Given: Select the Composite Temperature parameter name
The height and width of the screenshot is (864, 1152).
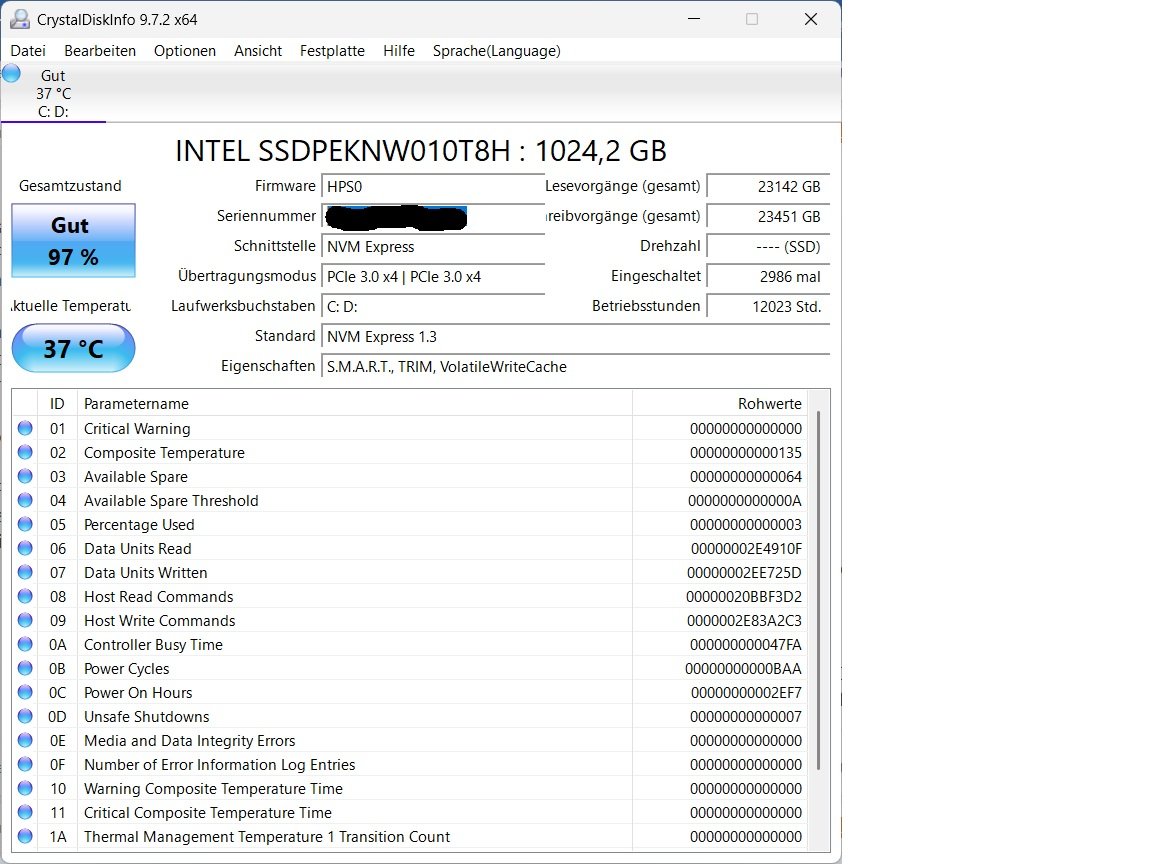Looking at the screenshot, I should [x=165, y=453].
